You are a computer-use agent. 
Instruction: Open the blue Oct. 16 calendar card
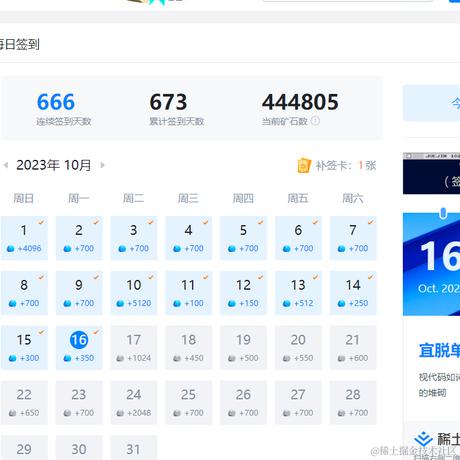[x=431, y=264]
